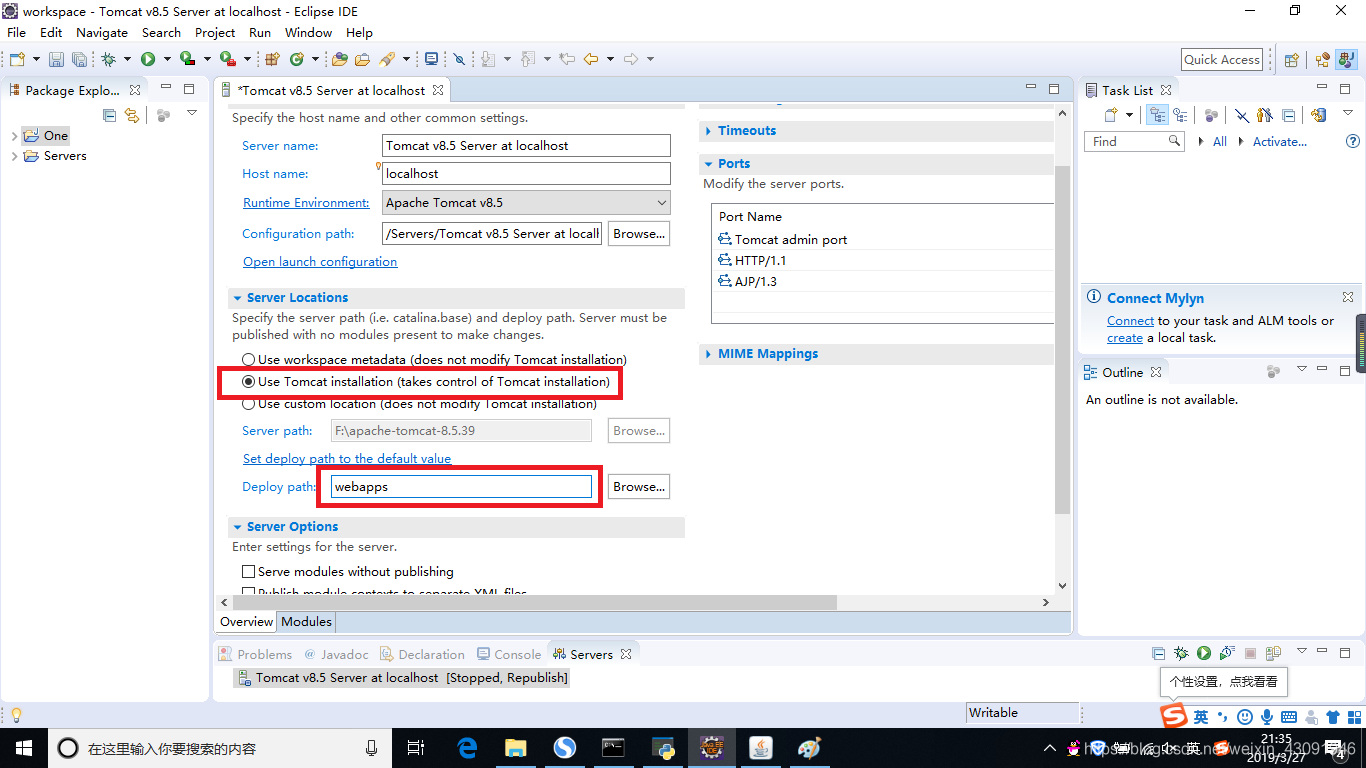
Task: Click the Open Type toolbar icon
Action: [x=339, y=59]
